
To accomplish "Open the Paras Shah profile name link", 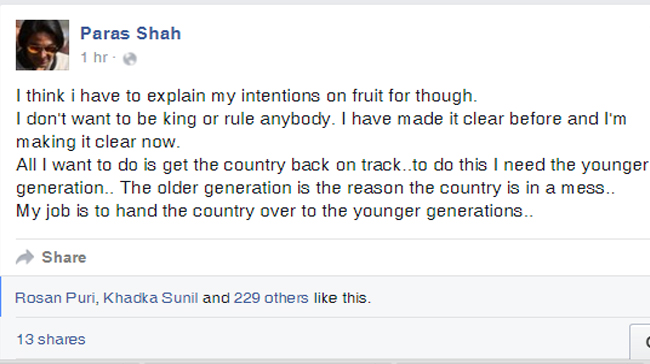I will pos(131,33).
